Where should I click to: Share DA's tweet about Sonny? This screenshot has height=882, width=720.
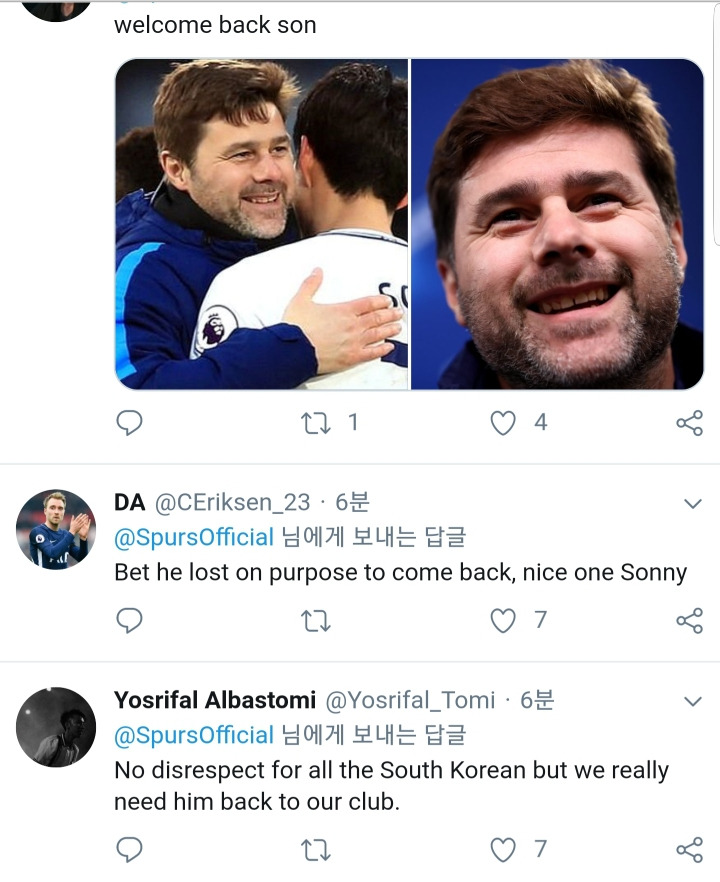point(689,621)
